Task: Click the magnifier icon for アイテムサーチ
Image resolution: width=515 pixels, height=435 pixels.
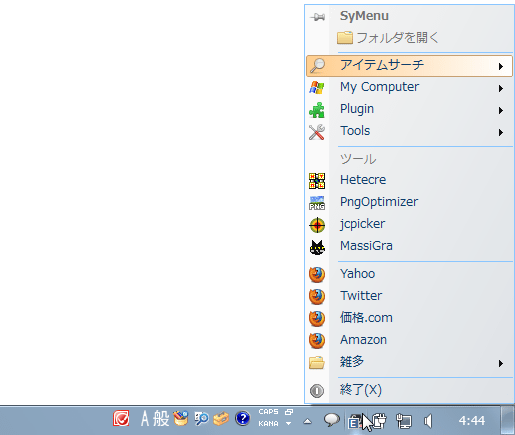Action: [x=317, y=65]
